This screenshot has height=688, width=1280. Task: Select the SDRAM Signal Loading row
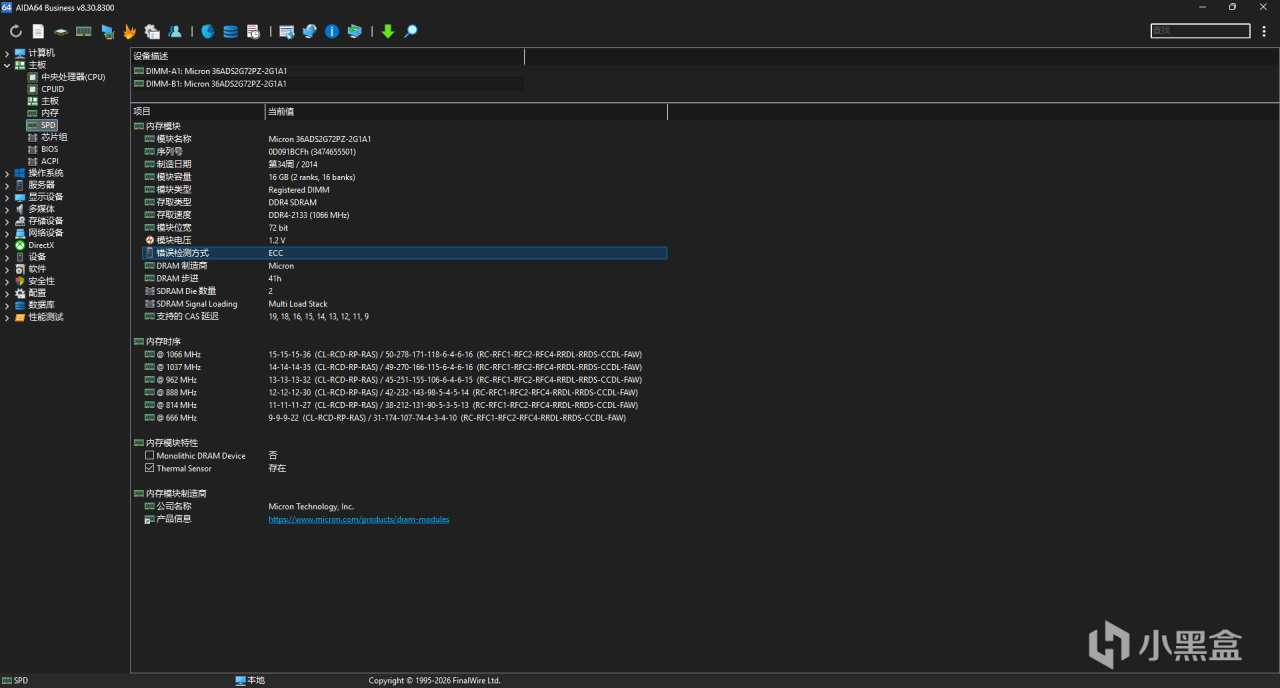tap(405, 304)
